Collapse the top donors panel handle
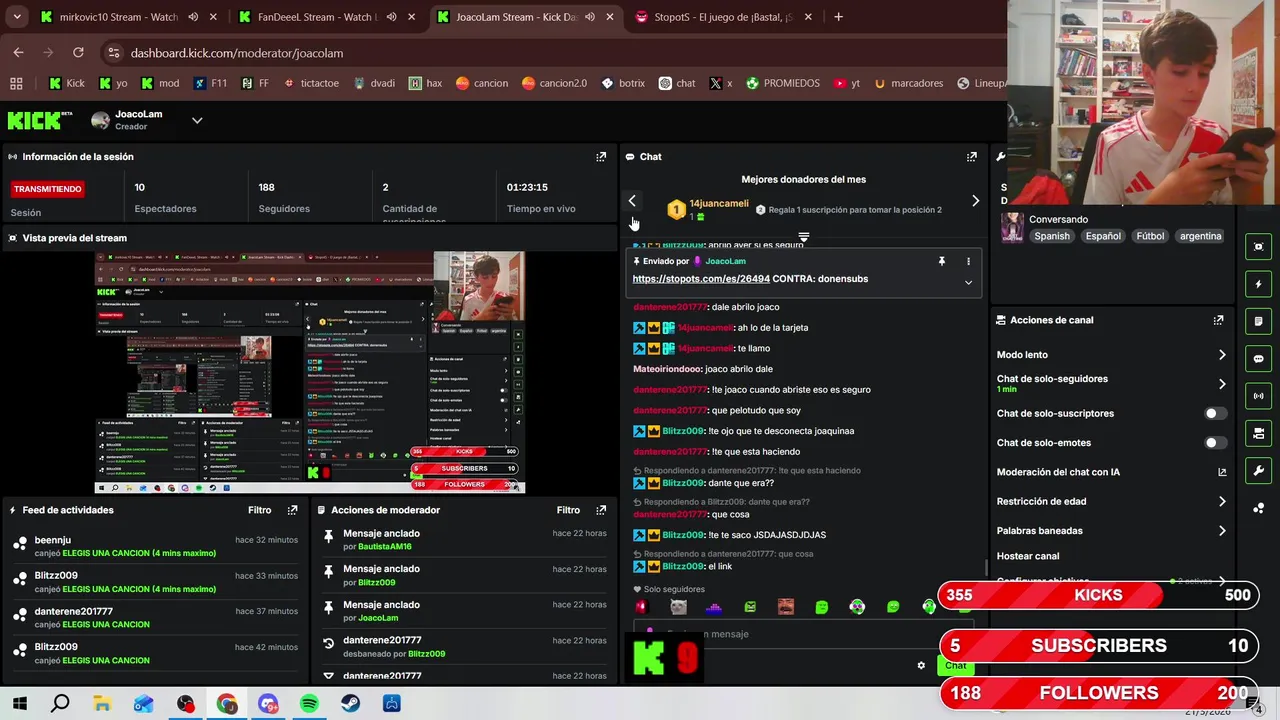 [803, 238]
